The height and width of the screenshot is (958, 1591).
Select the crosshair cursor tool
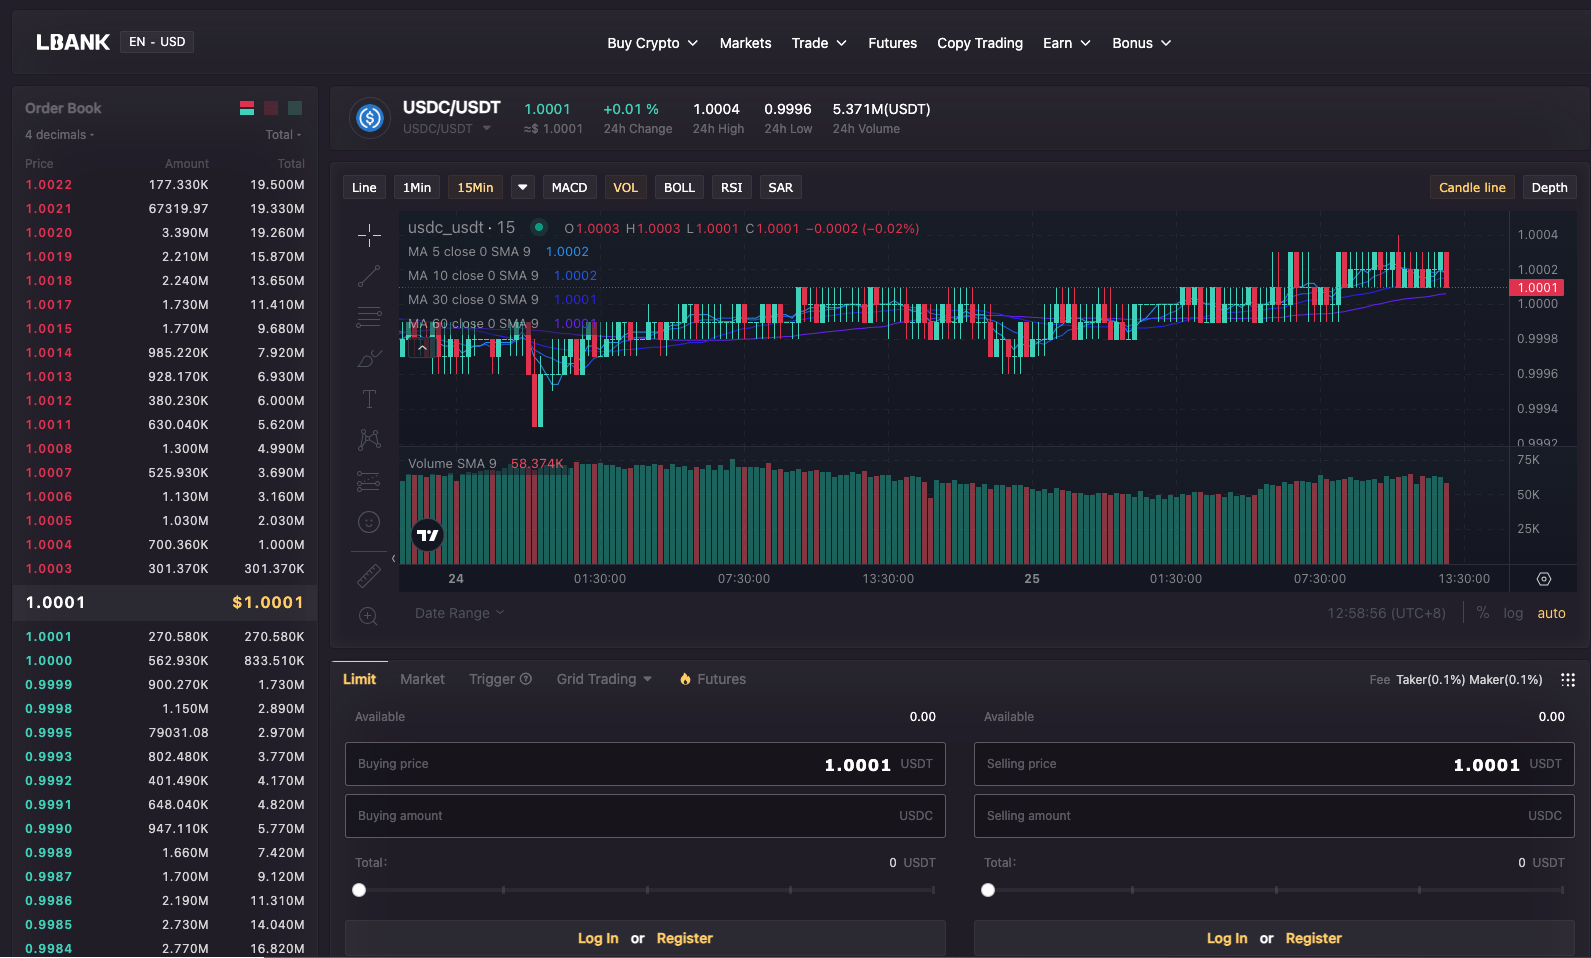click(369, 235)
